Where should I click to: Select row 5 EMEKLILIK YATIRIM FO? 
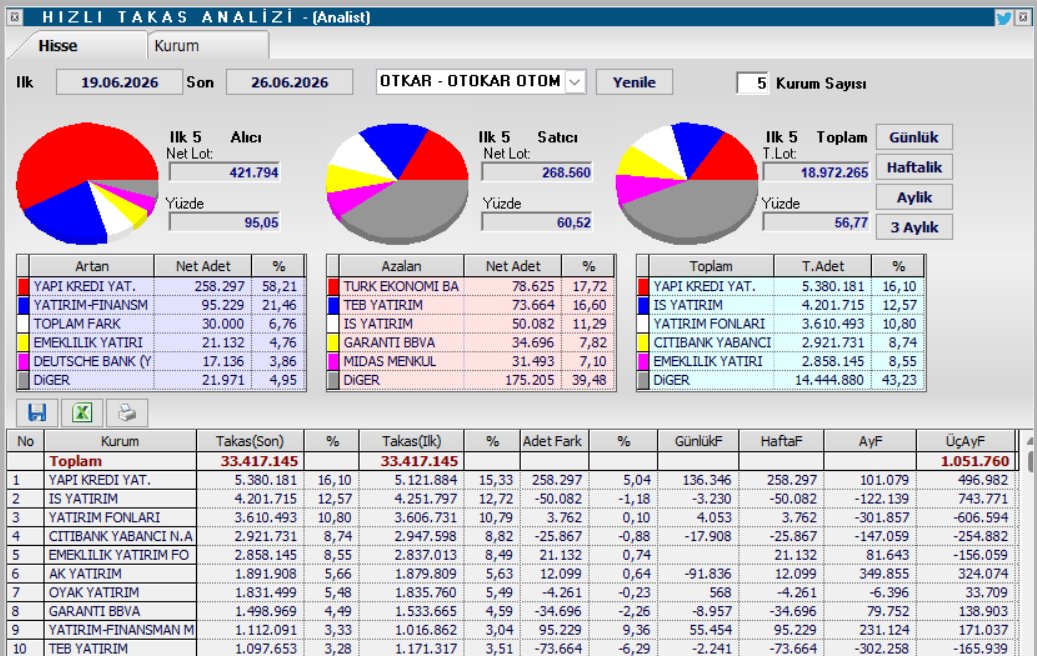click(510, 555)
